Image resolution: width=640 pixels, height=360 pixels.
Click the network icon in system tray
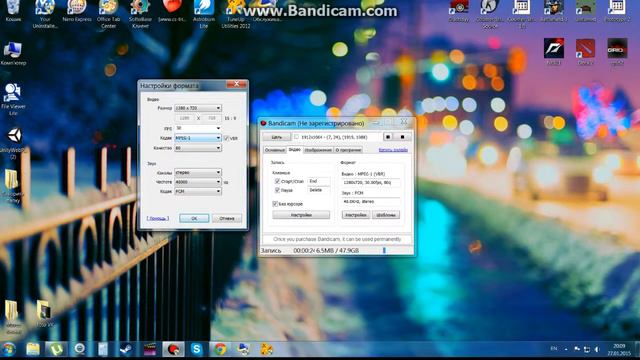pyautogui.click(x=587, y=349)
